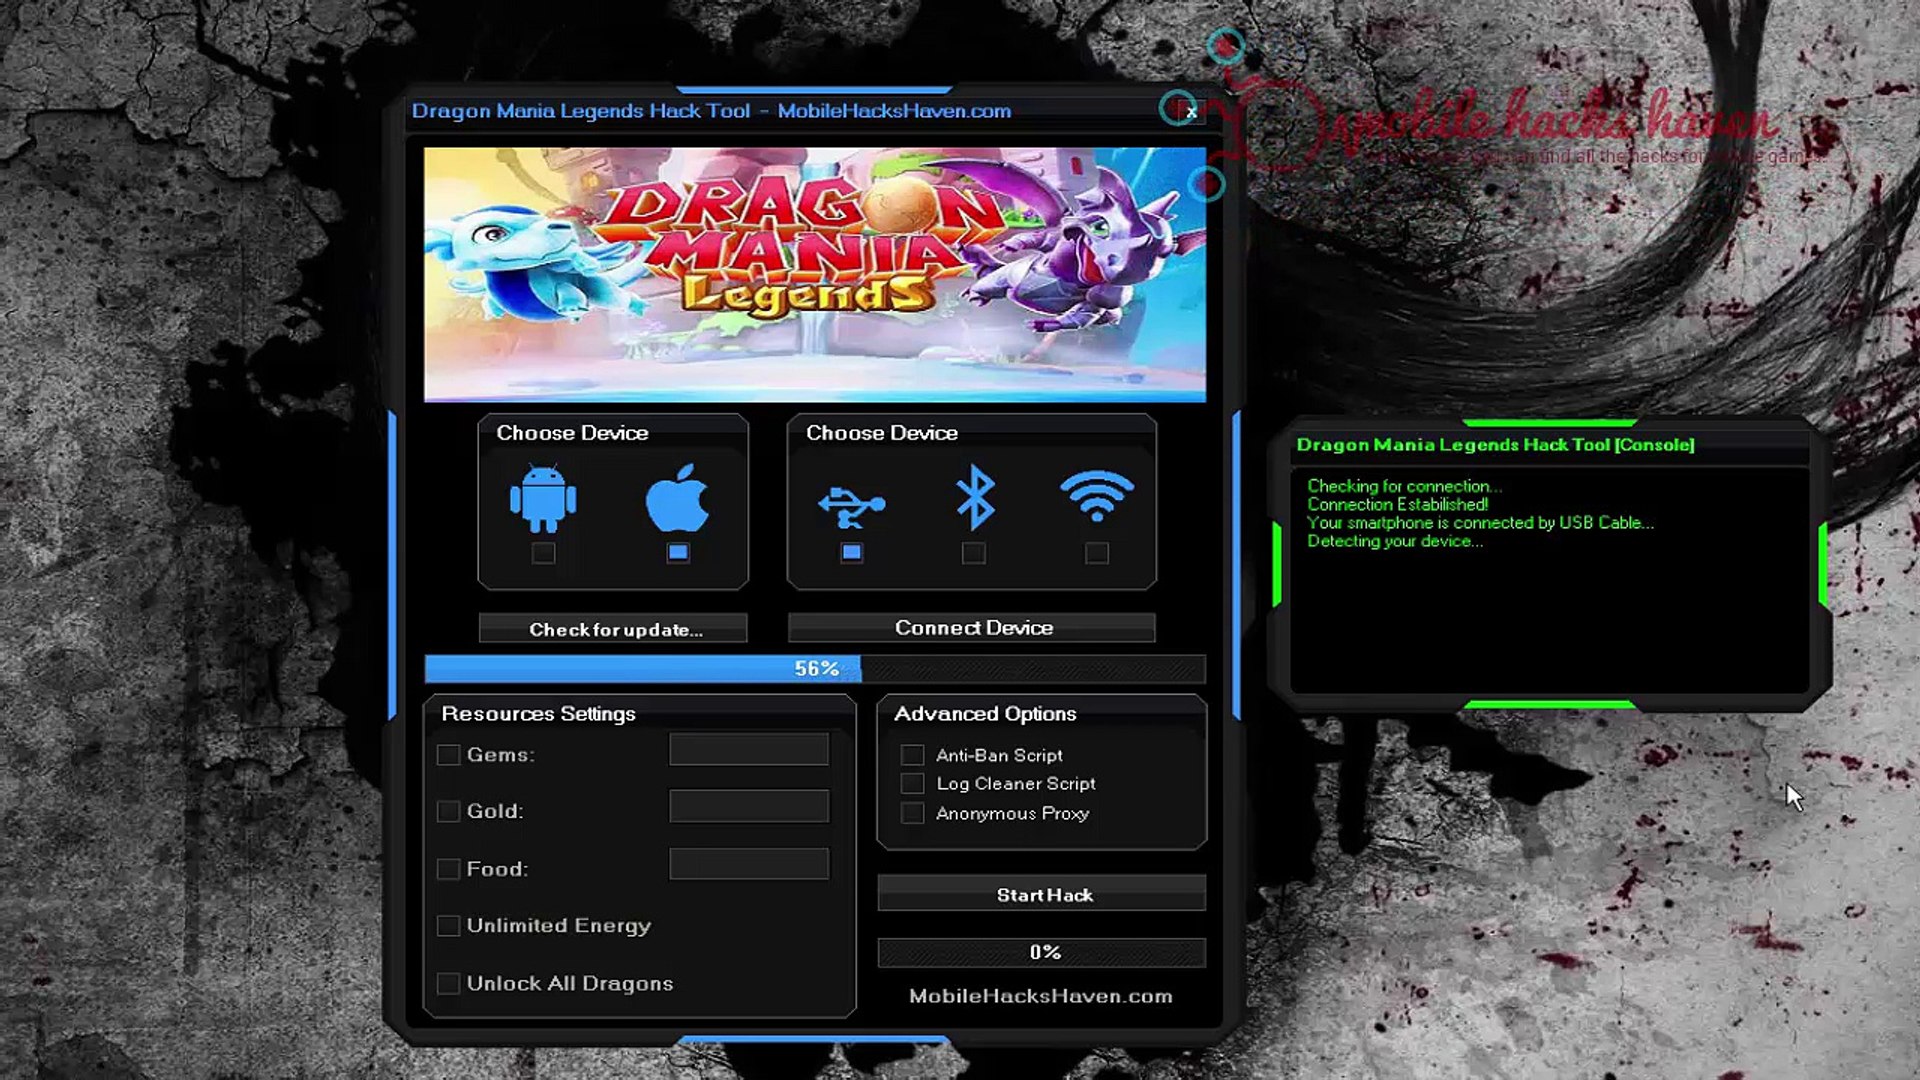Enable Unlock All Dragons option
The image size is (1920, 1080).
click(x=449, y=984)
